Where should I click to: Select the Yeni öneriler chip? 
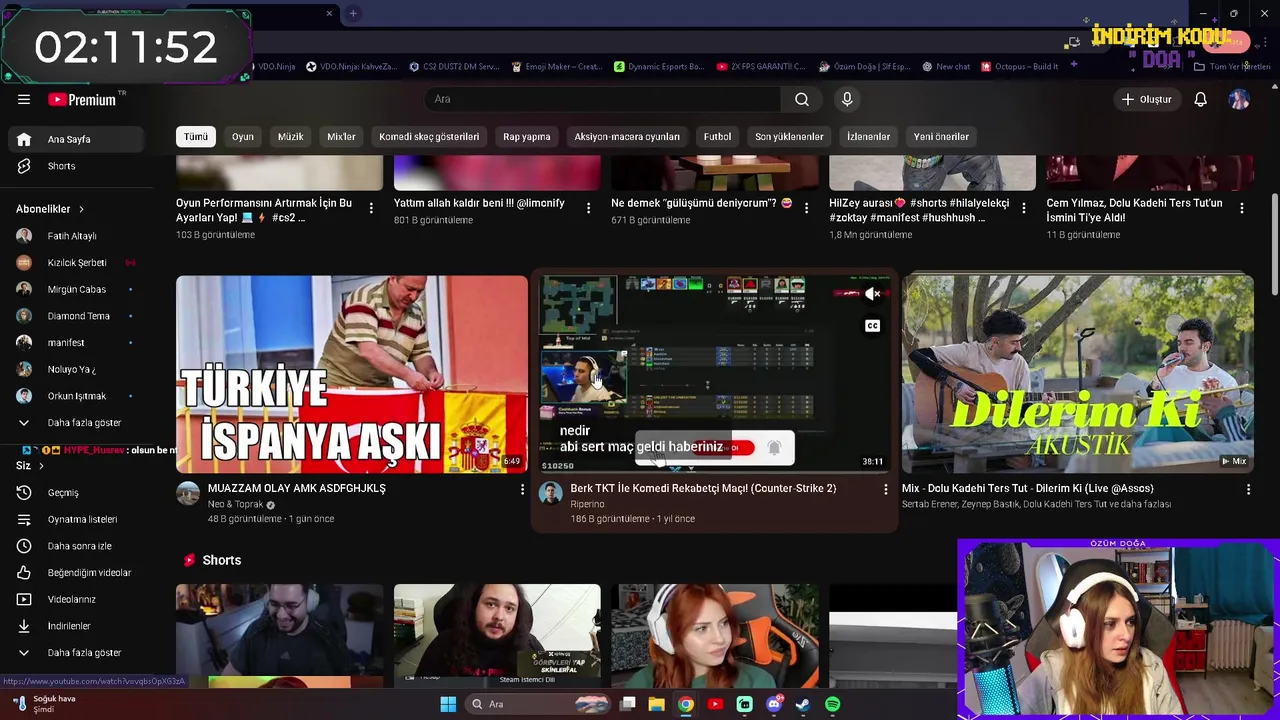[x=941, y=136]
